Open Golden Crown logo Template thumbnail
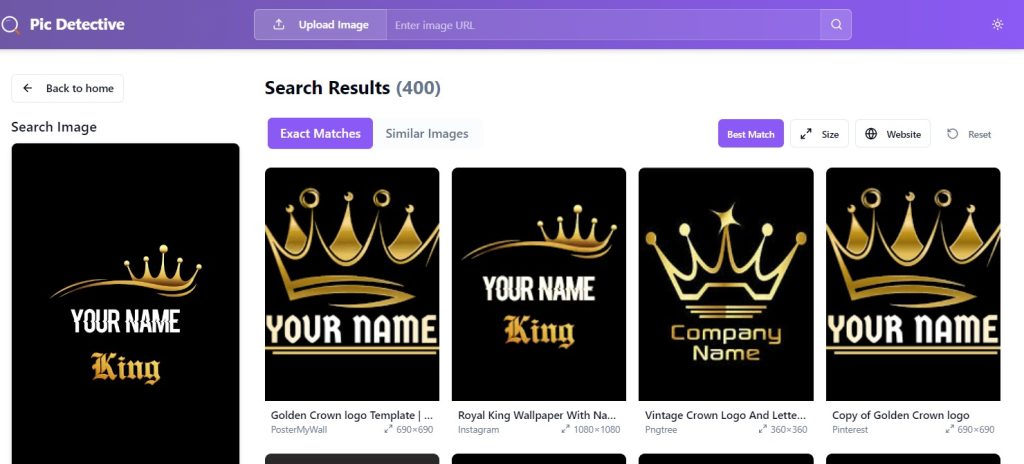 coord(352,284)
